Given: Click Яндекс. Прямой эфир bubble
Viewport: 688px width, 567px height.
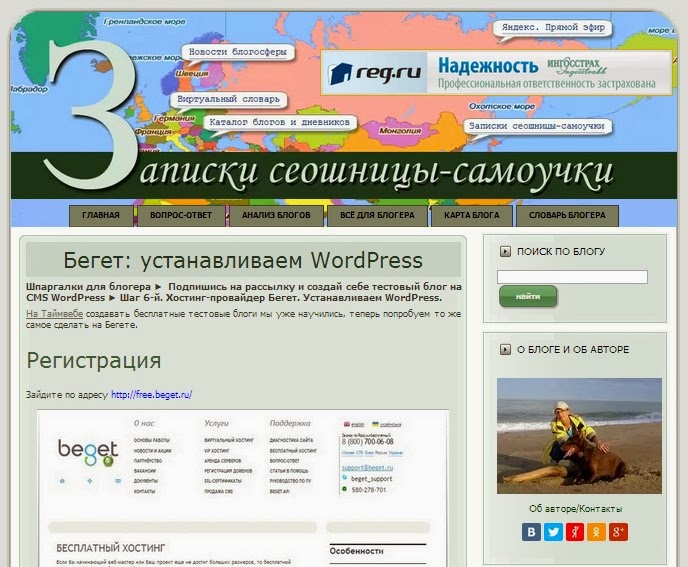Looking at the screenshot, I should coord(553,28).
